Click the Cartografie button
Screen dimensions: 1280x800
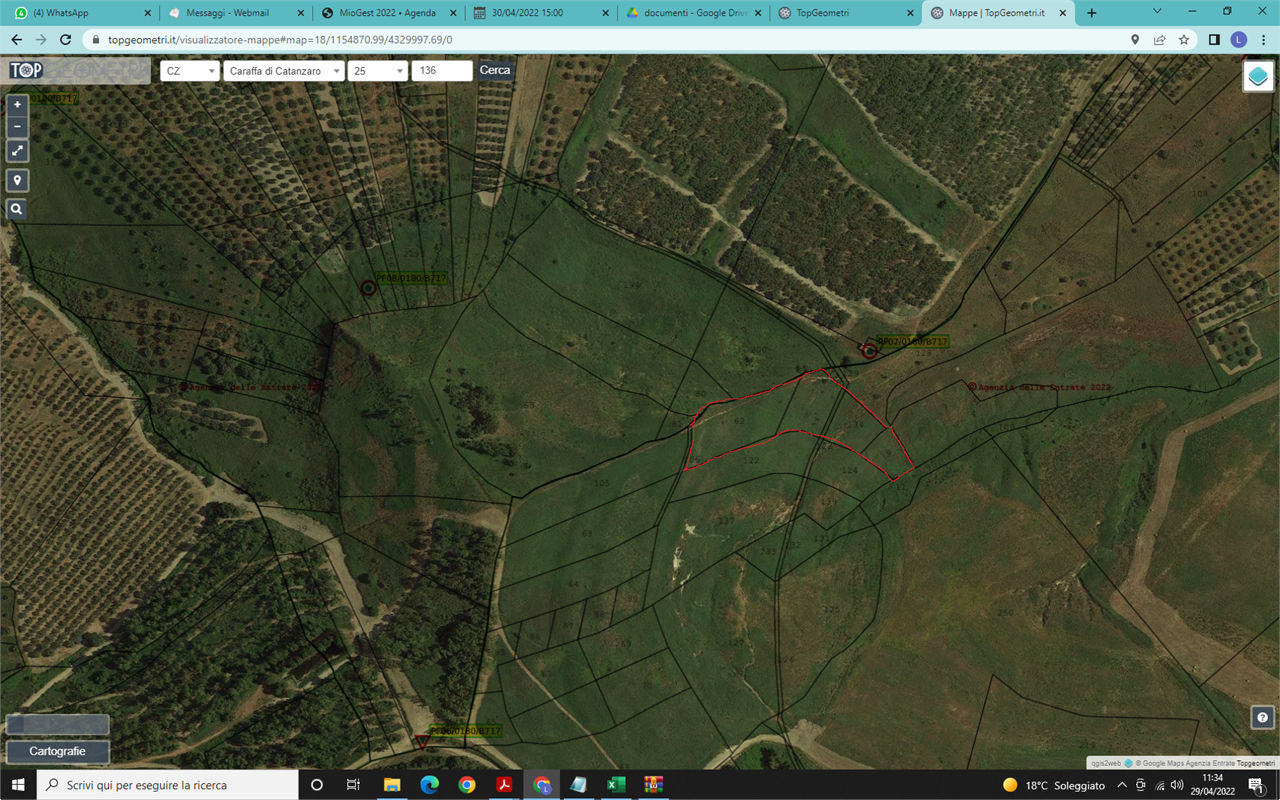[57, 751]
